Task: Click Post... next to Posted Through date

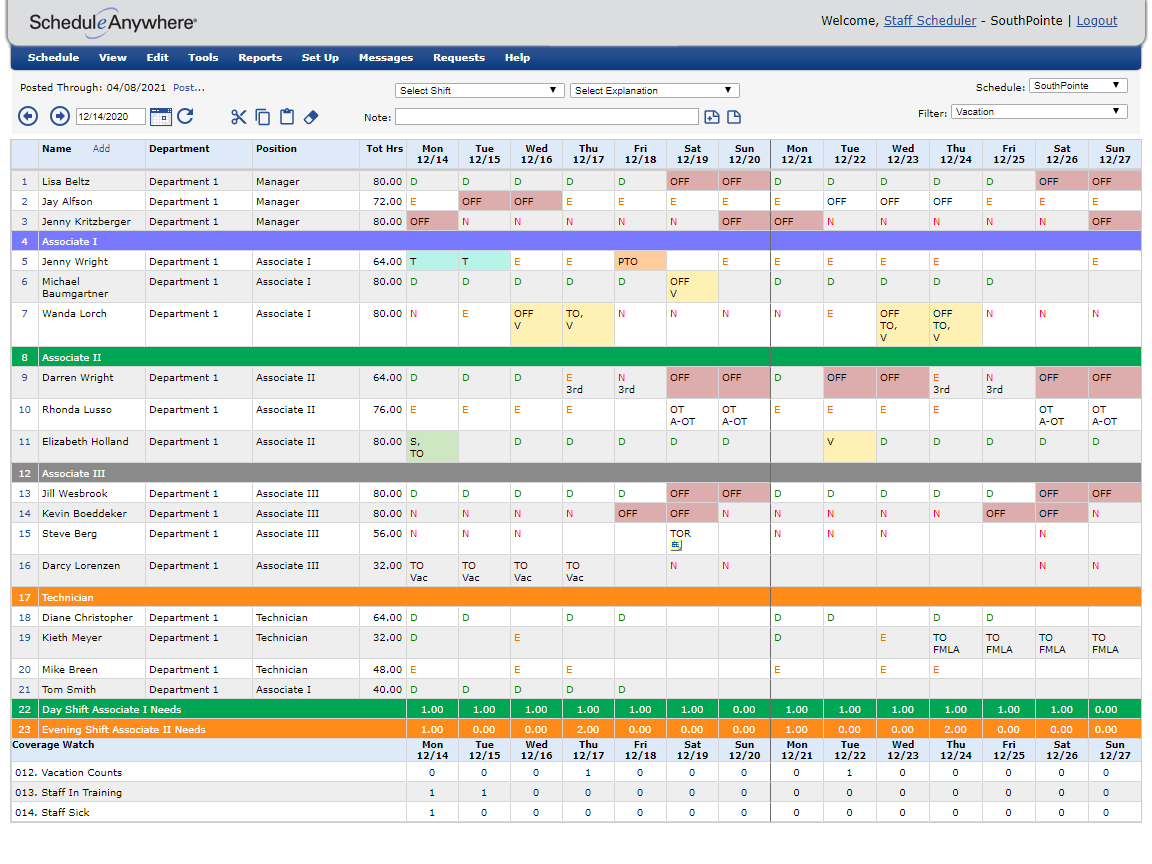Action: pyautogui.click(x=187, y=88)
